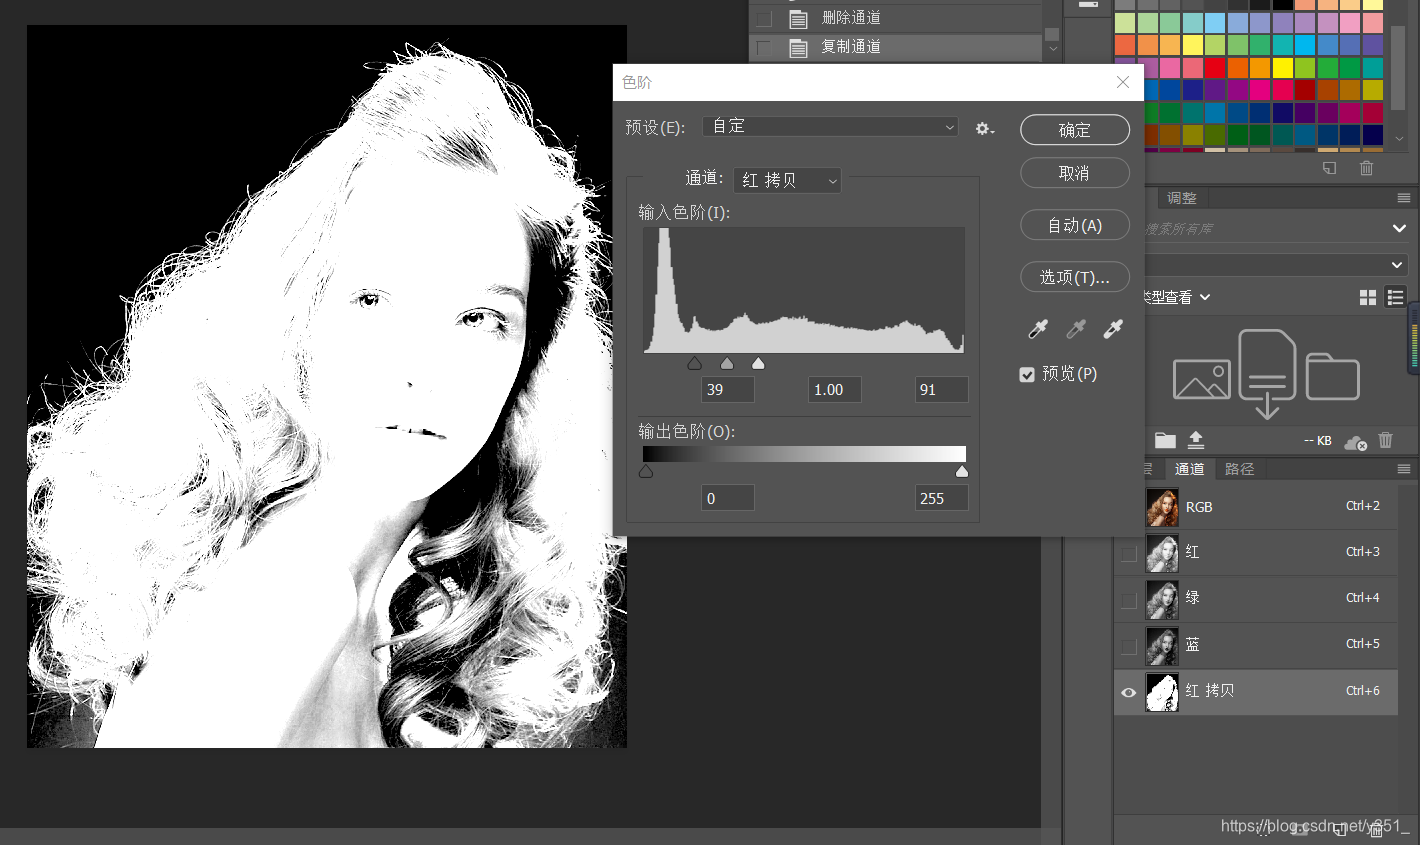This screenshot has width=1420, height=845.
Task: Click the output black level slider
Action: (646, 471)
